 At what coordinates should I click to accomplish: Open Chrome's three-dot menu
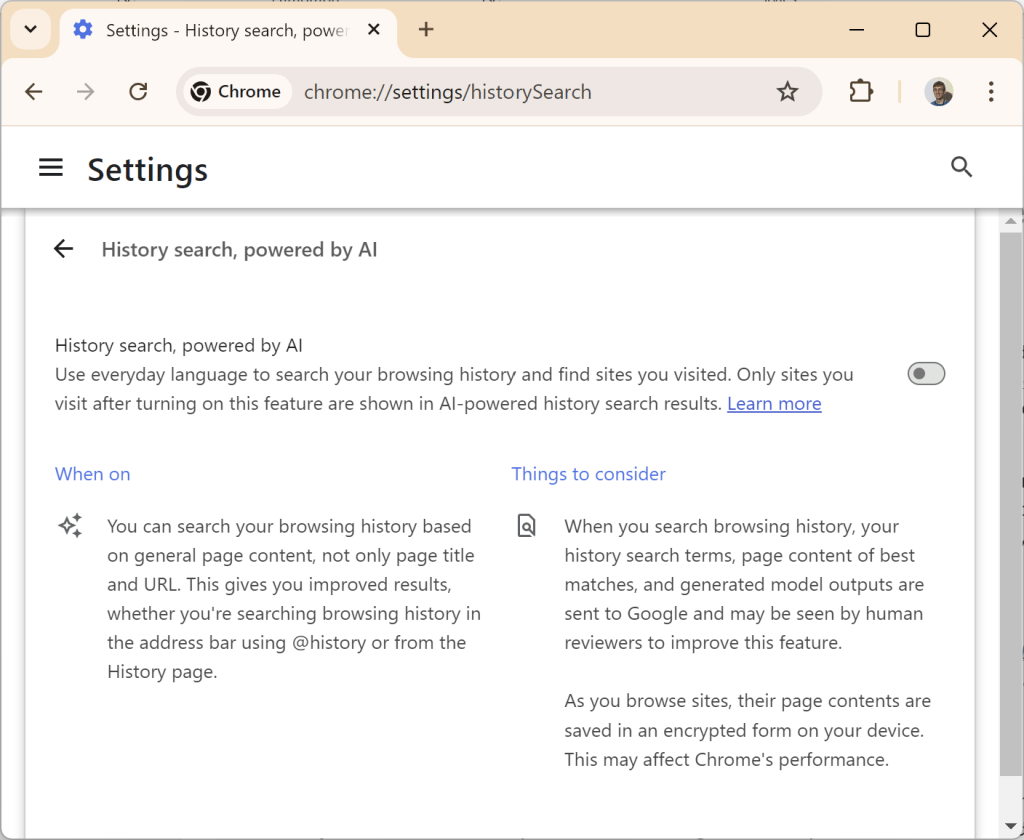click(x=991, y=91)
